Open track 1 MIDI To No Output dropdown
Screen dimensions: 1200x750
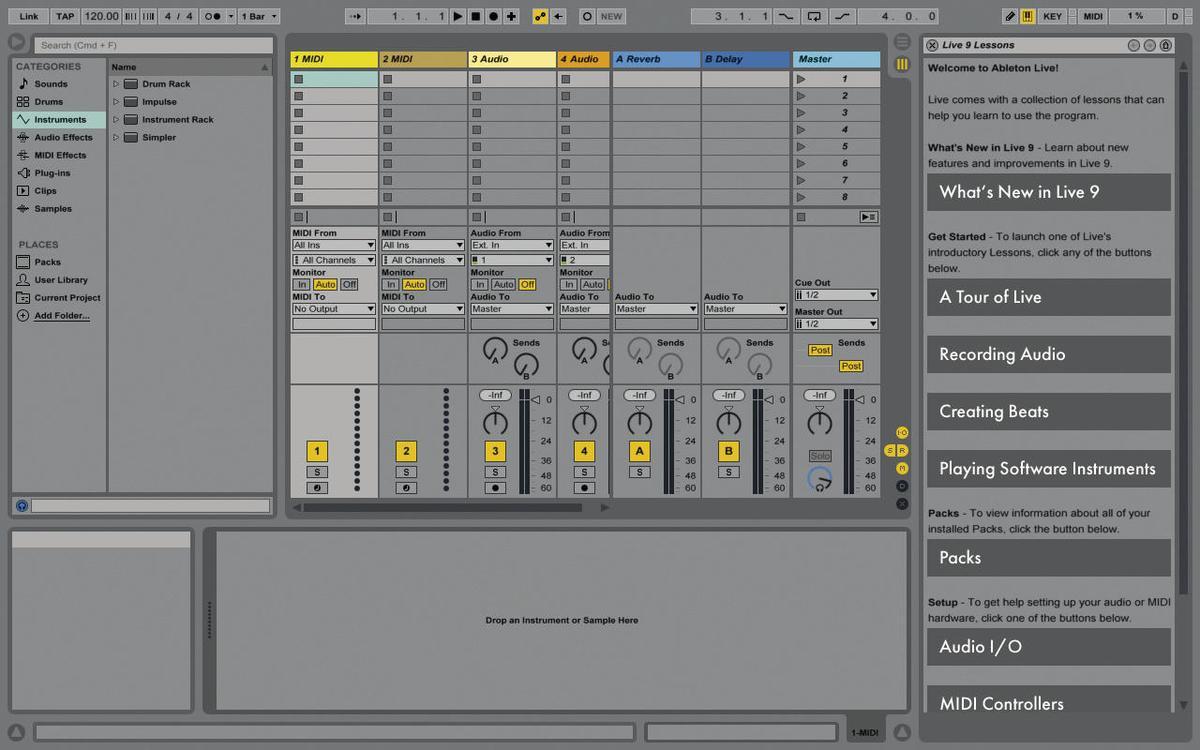coord(334,309)
